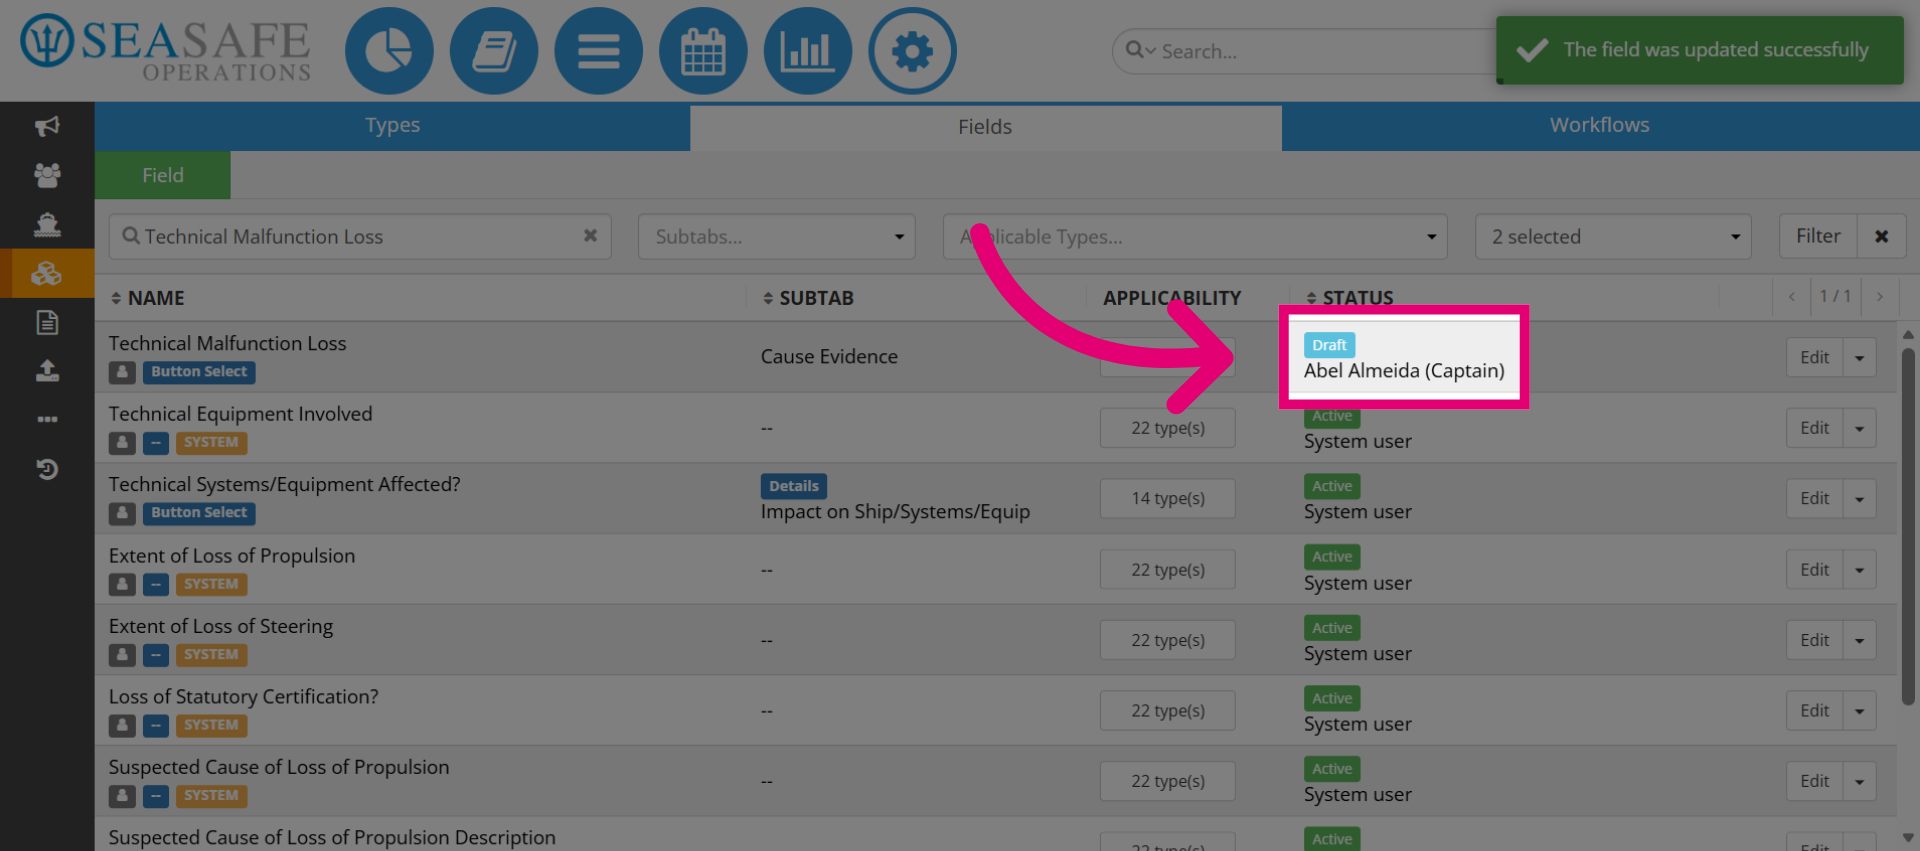
Task: Open the announcements megaphone sidebar icon
Action: click(47, 126)
